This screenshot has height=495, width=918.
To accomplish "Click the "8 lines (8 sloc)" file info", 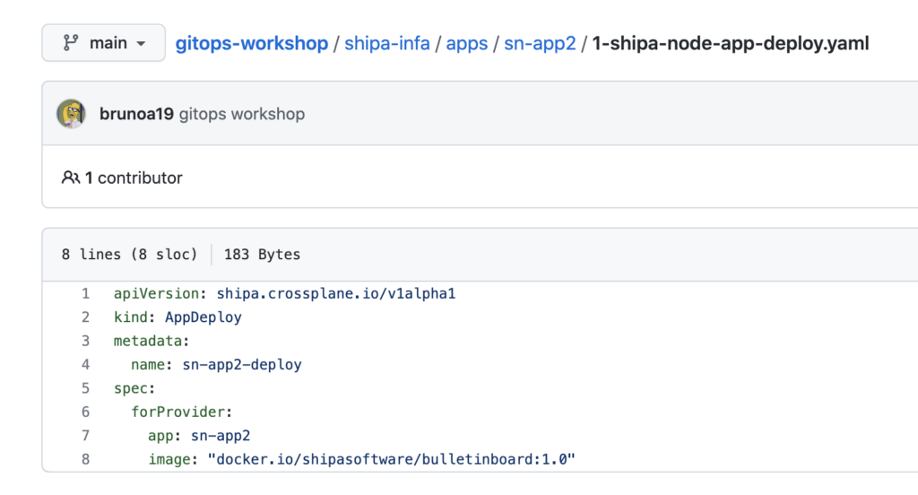I will pyautogui.click(x=129, y=254).
